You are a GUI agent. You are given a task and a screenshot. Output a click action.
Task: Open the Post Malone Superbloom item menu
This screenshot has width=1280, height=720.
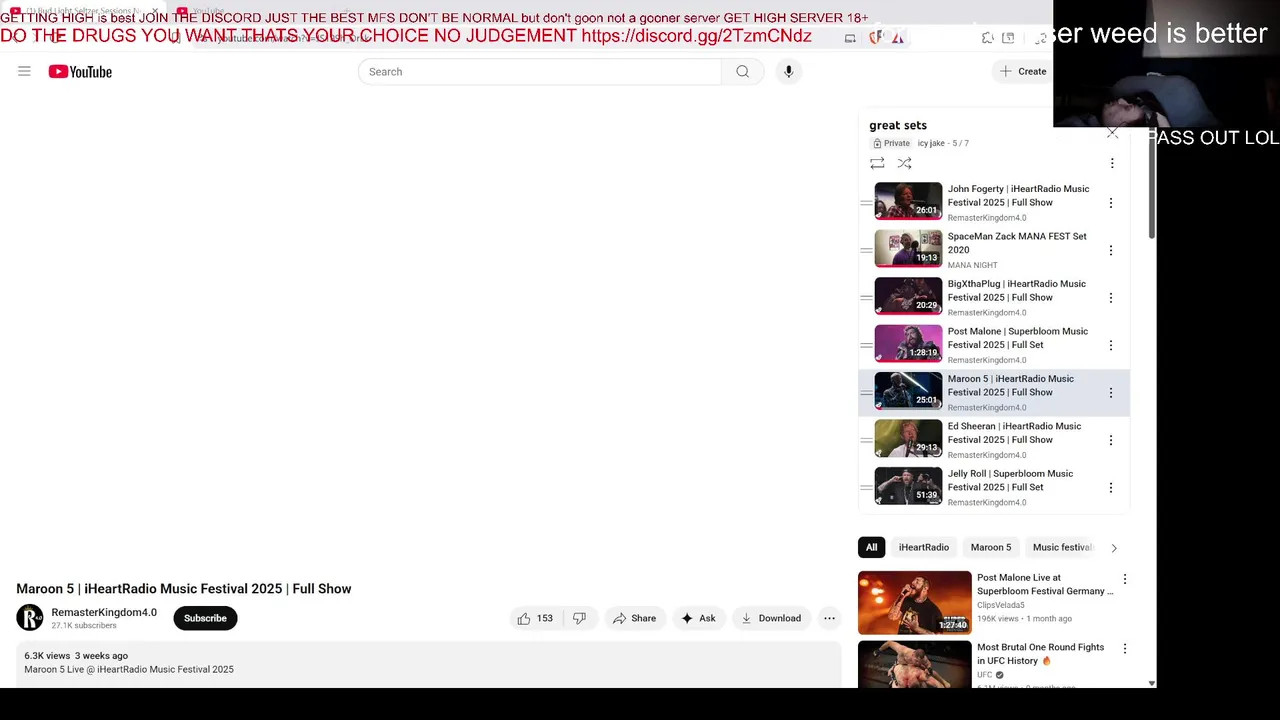pyautogui.click(x=1110, y=345)
